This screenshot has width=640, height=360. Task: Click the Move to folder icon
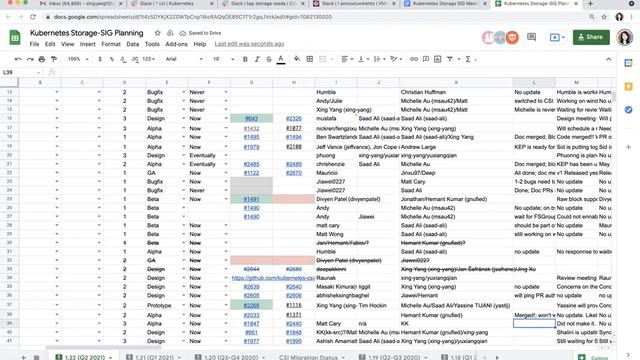tap(170, 33)
